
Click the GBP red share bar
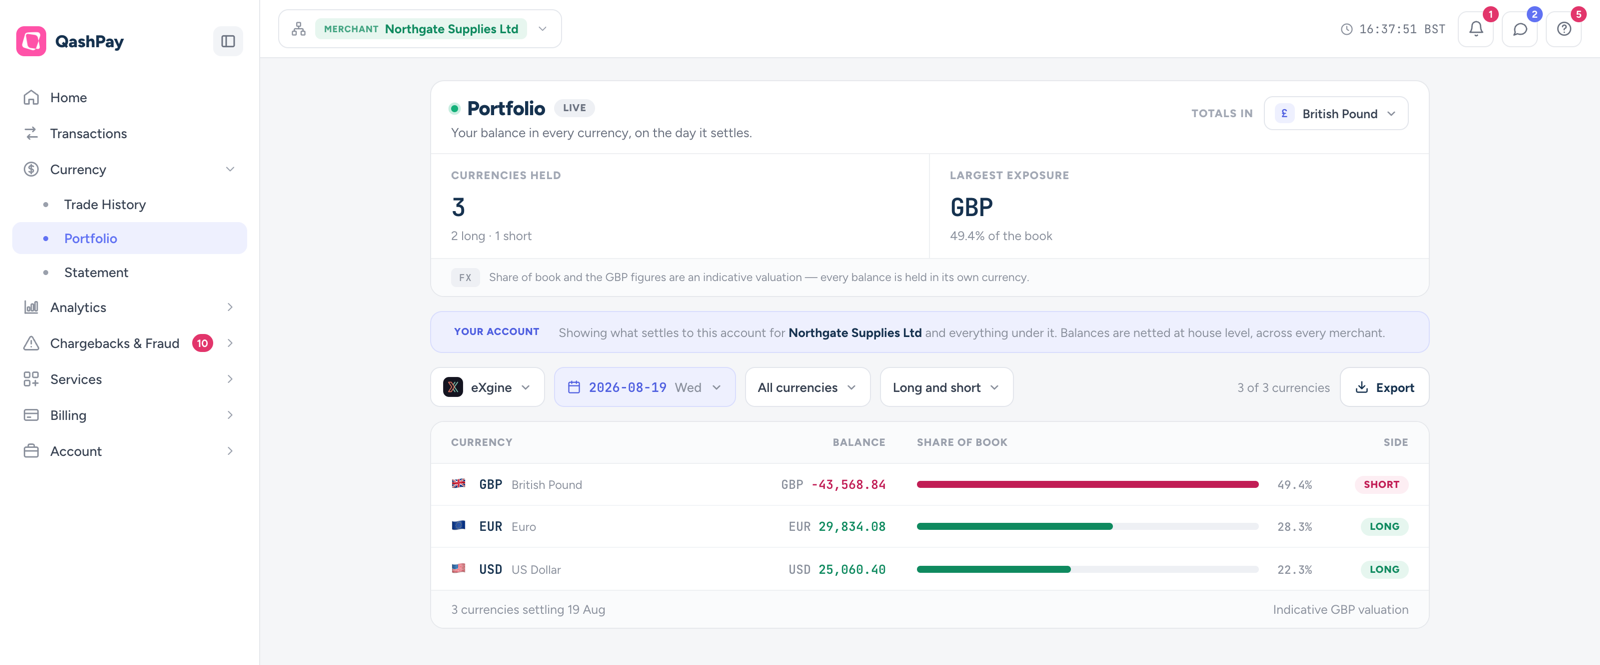[x=1087, y=484]
